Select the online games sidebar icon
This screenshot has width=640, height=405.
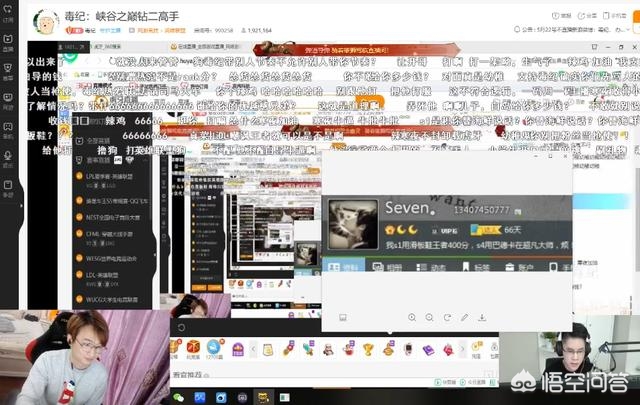(x=8, y=100)
